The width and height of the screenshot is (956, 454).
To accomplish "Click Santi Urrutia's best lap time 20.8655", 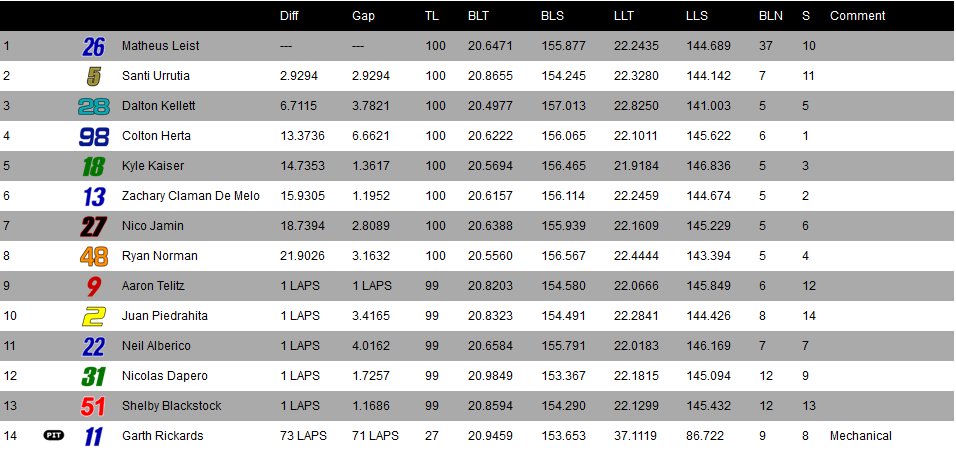I will pyautogui.click(x=491, y=76).
